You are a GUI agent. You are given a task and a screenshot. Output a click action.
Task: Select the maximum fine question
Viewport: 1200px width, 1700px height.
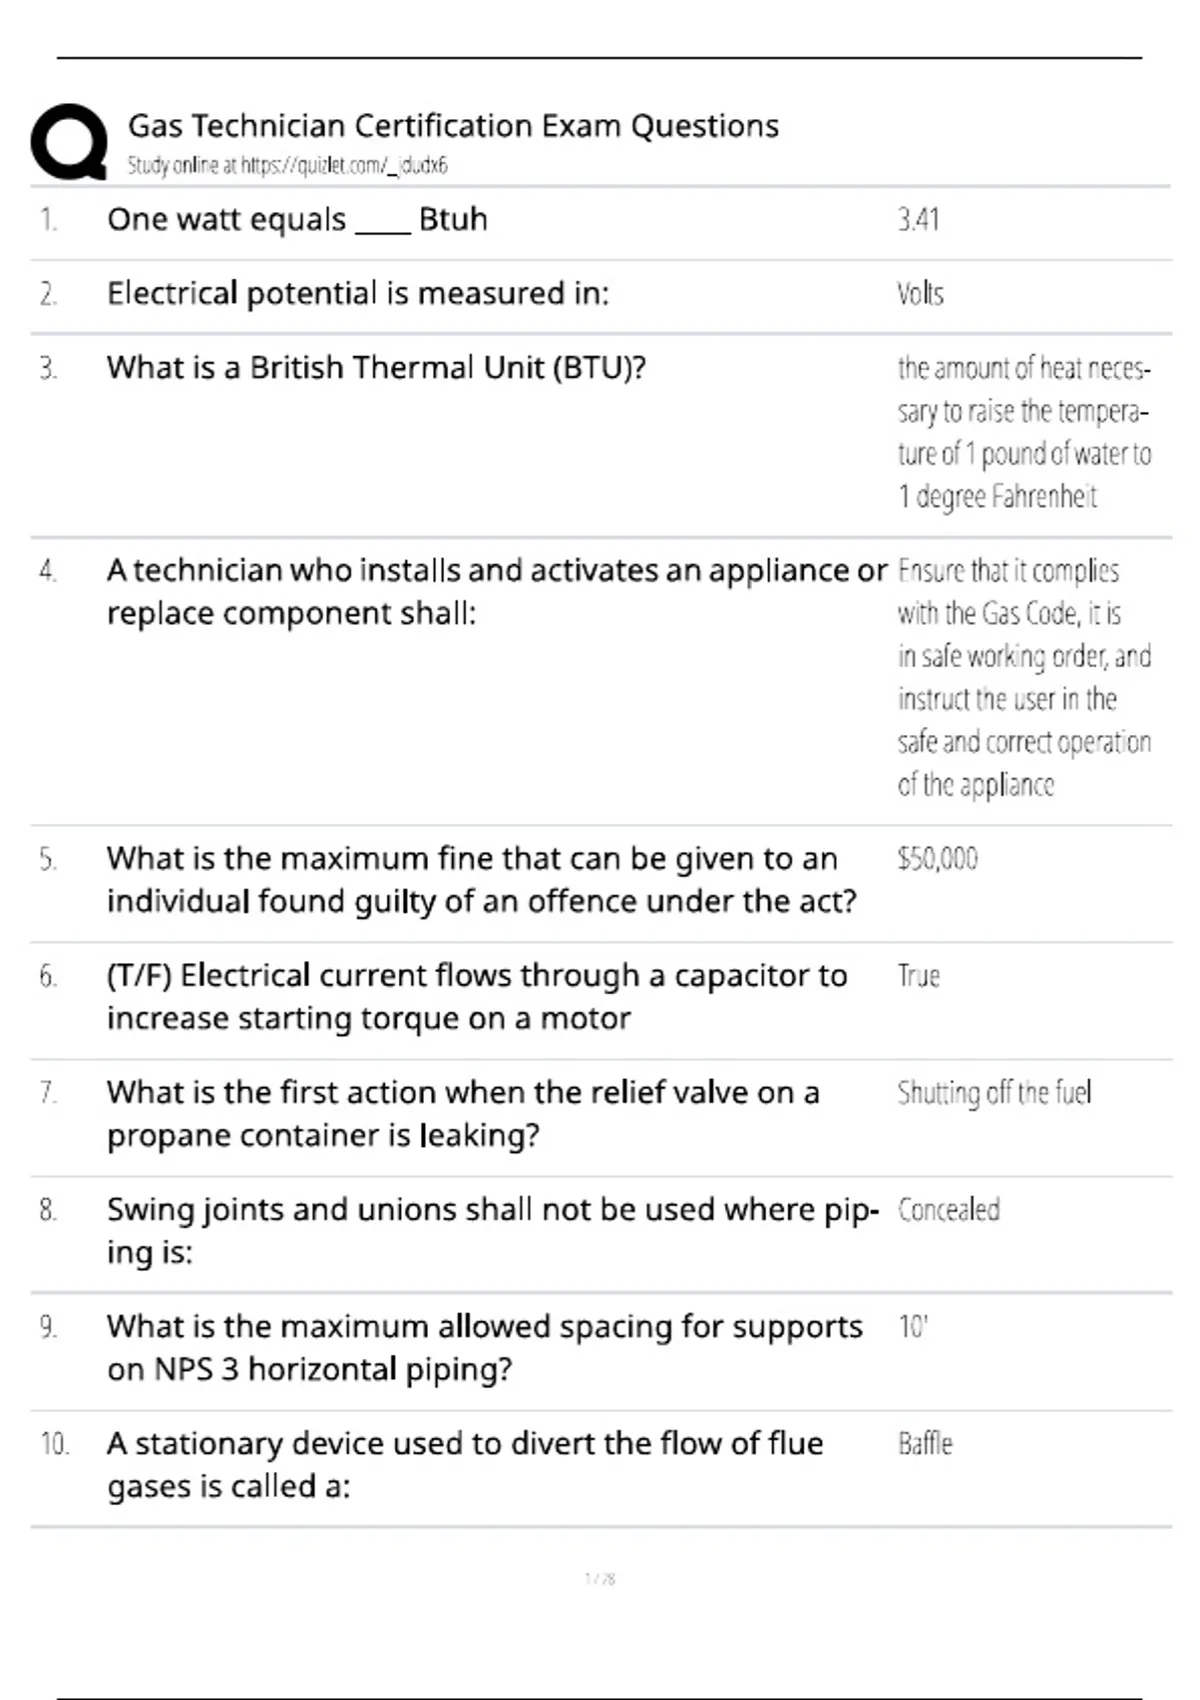tap(481, 880)
